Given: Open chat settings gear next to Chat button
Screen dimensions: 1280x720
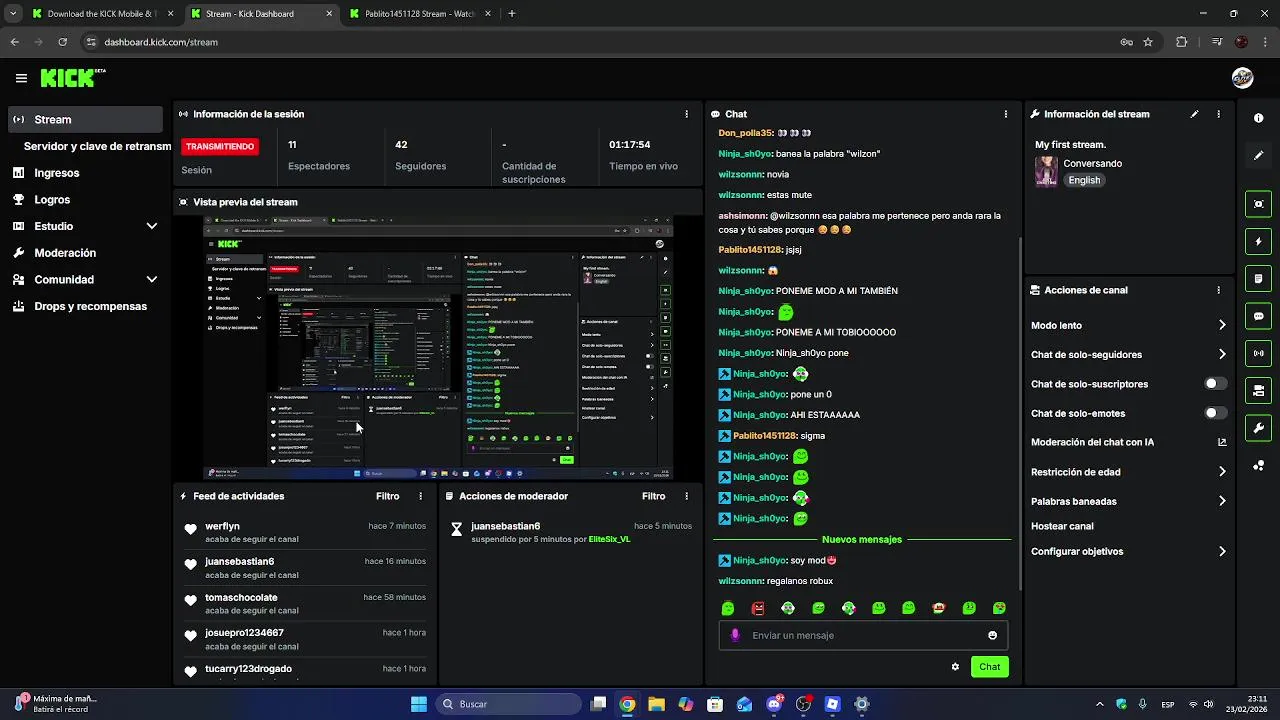Looking at the screenshot, I should pyautogui.click(x=955, y=667).
